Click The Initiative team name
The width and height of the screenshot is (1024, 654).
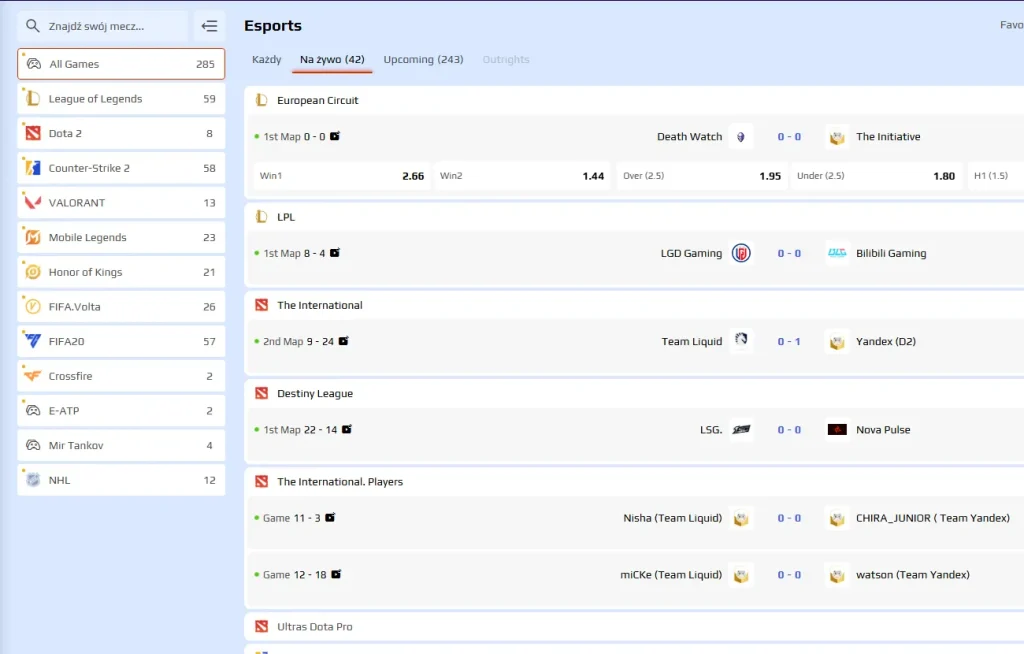pos(888,137)
